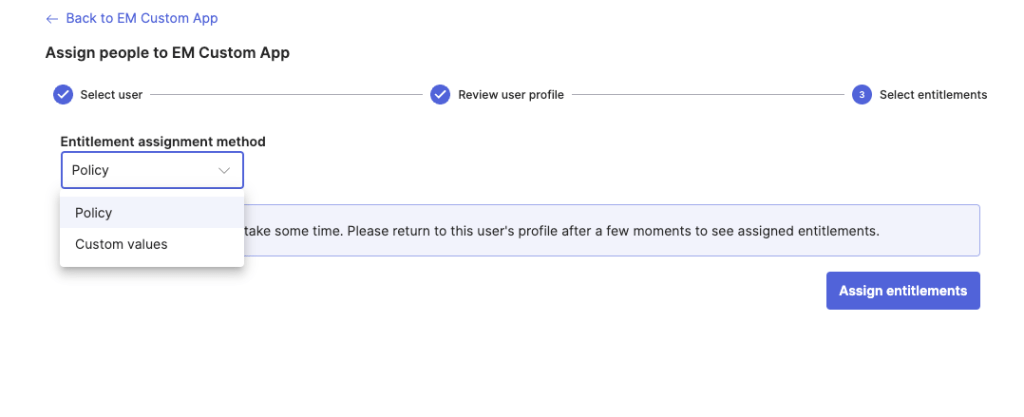Go to the Review user profile step label
The height and width of the screenshot is (417, 1024).
tap(511, 95)
